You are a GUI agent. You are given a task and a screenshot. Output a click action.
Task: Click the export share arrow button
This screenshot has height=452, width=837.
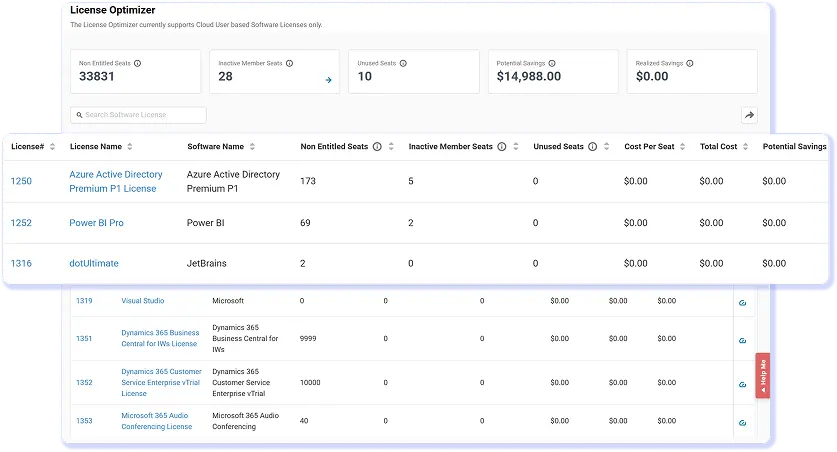749,115
